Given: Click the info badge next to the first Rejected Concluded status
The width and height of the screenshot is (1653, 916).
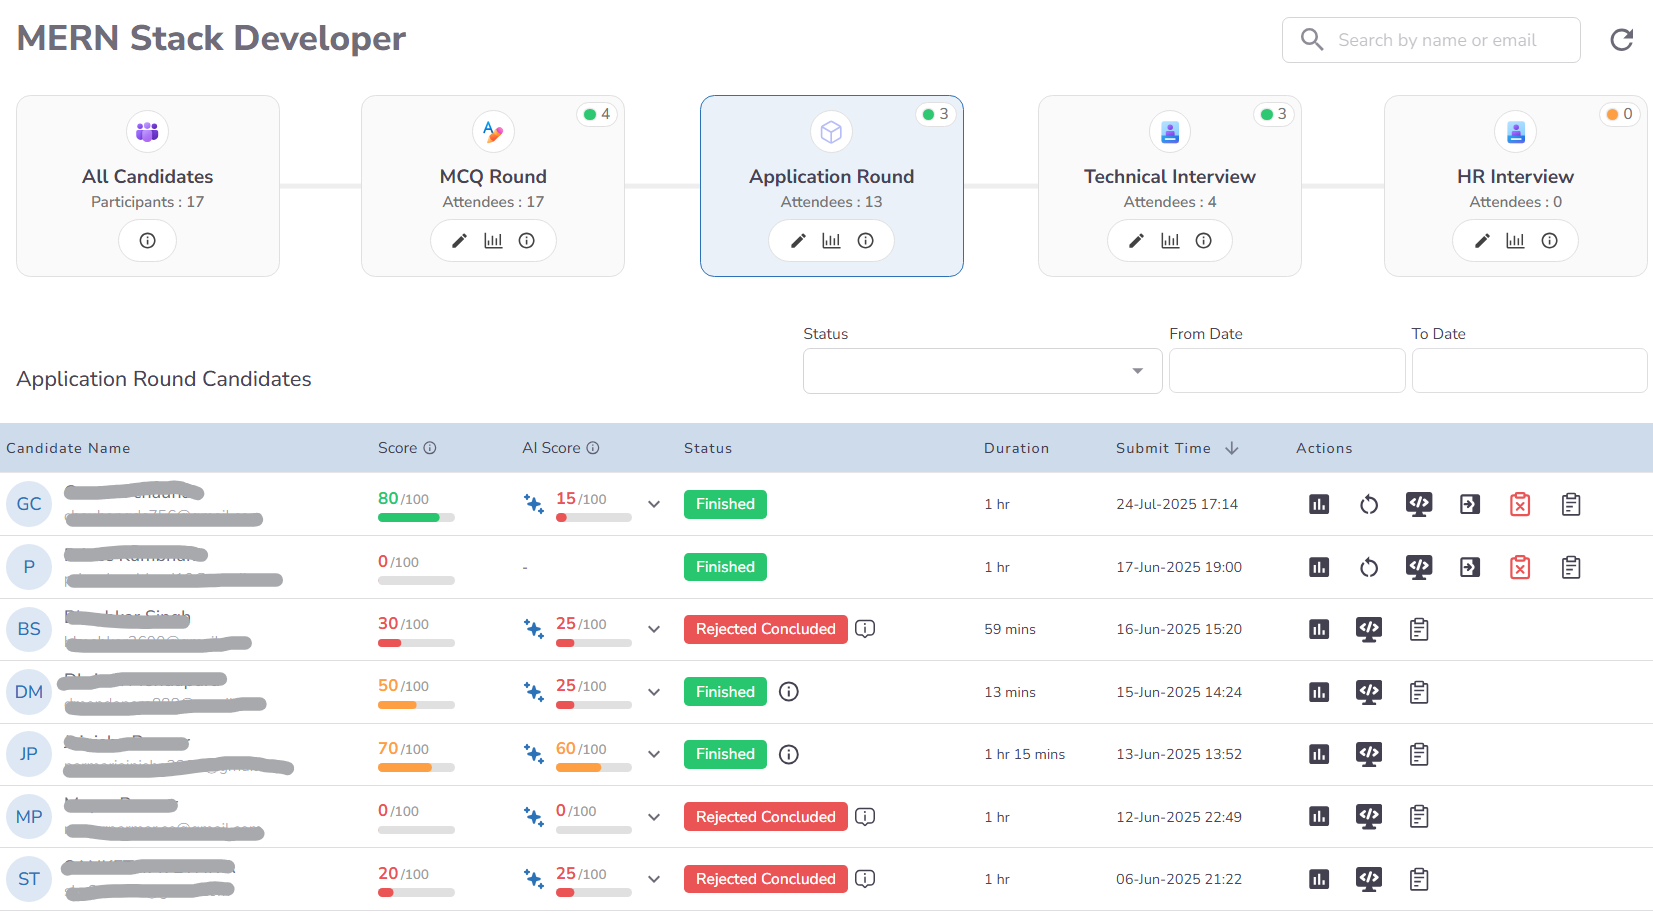Looking at the screenshot, I should (864, 629).
